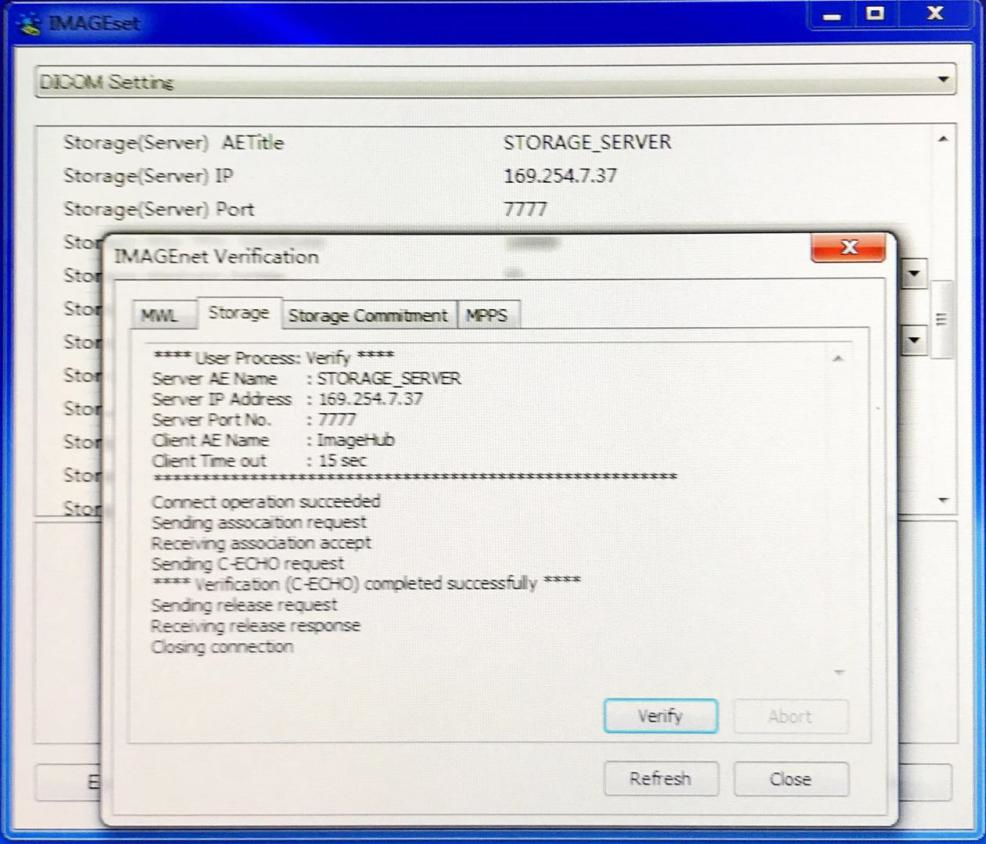
Task: Click the "Client Time out" log line
Action: [x=260, y=461]
